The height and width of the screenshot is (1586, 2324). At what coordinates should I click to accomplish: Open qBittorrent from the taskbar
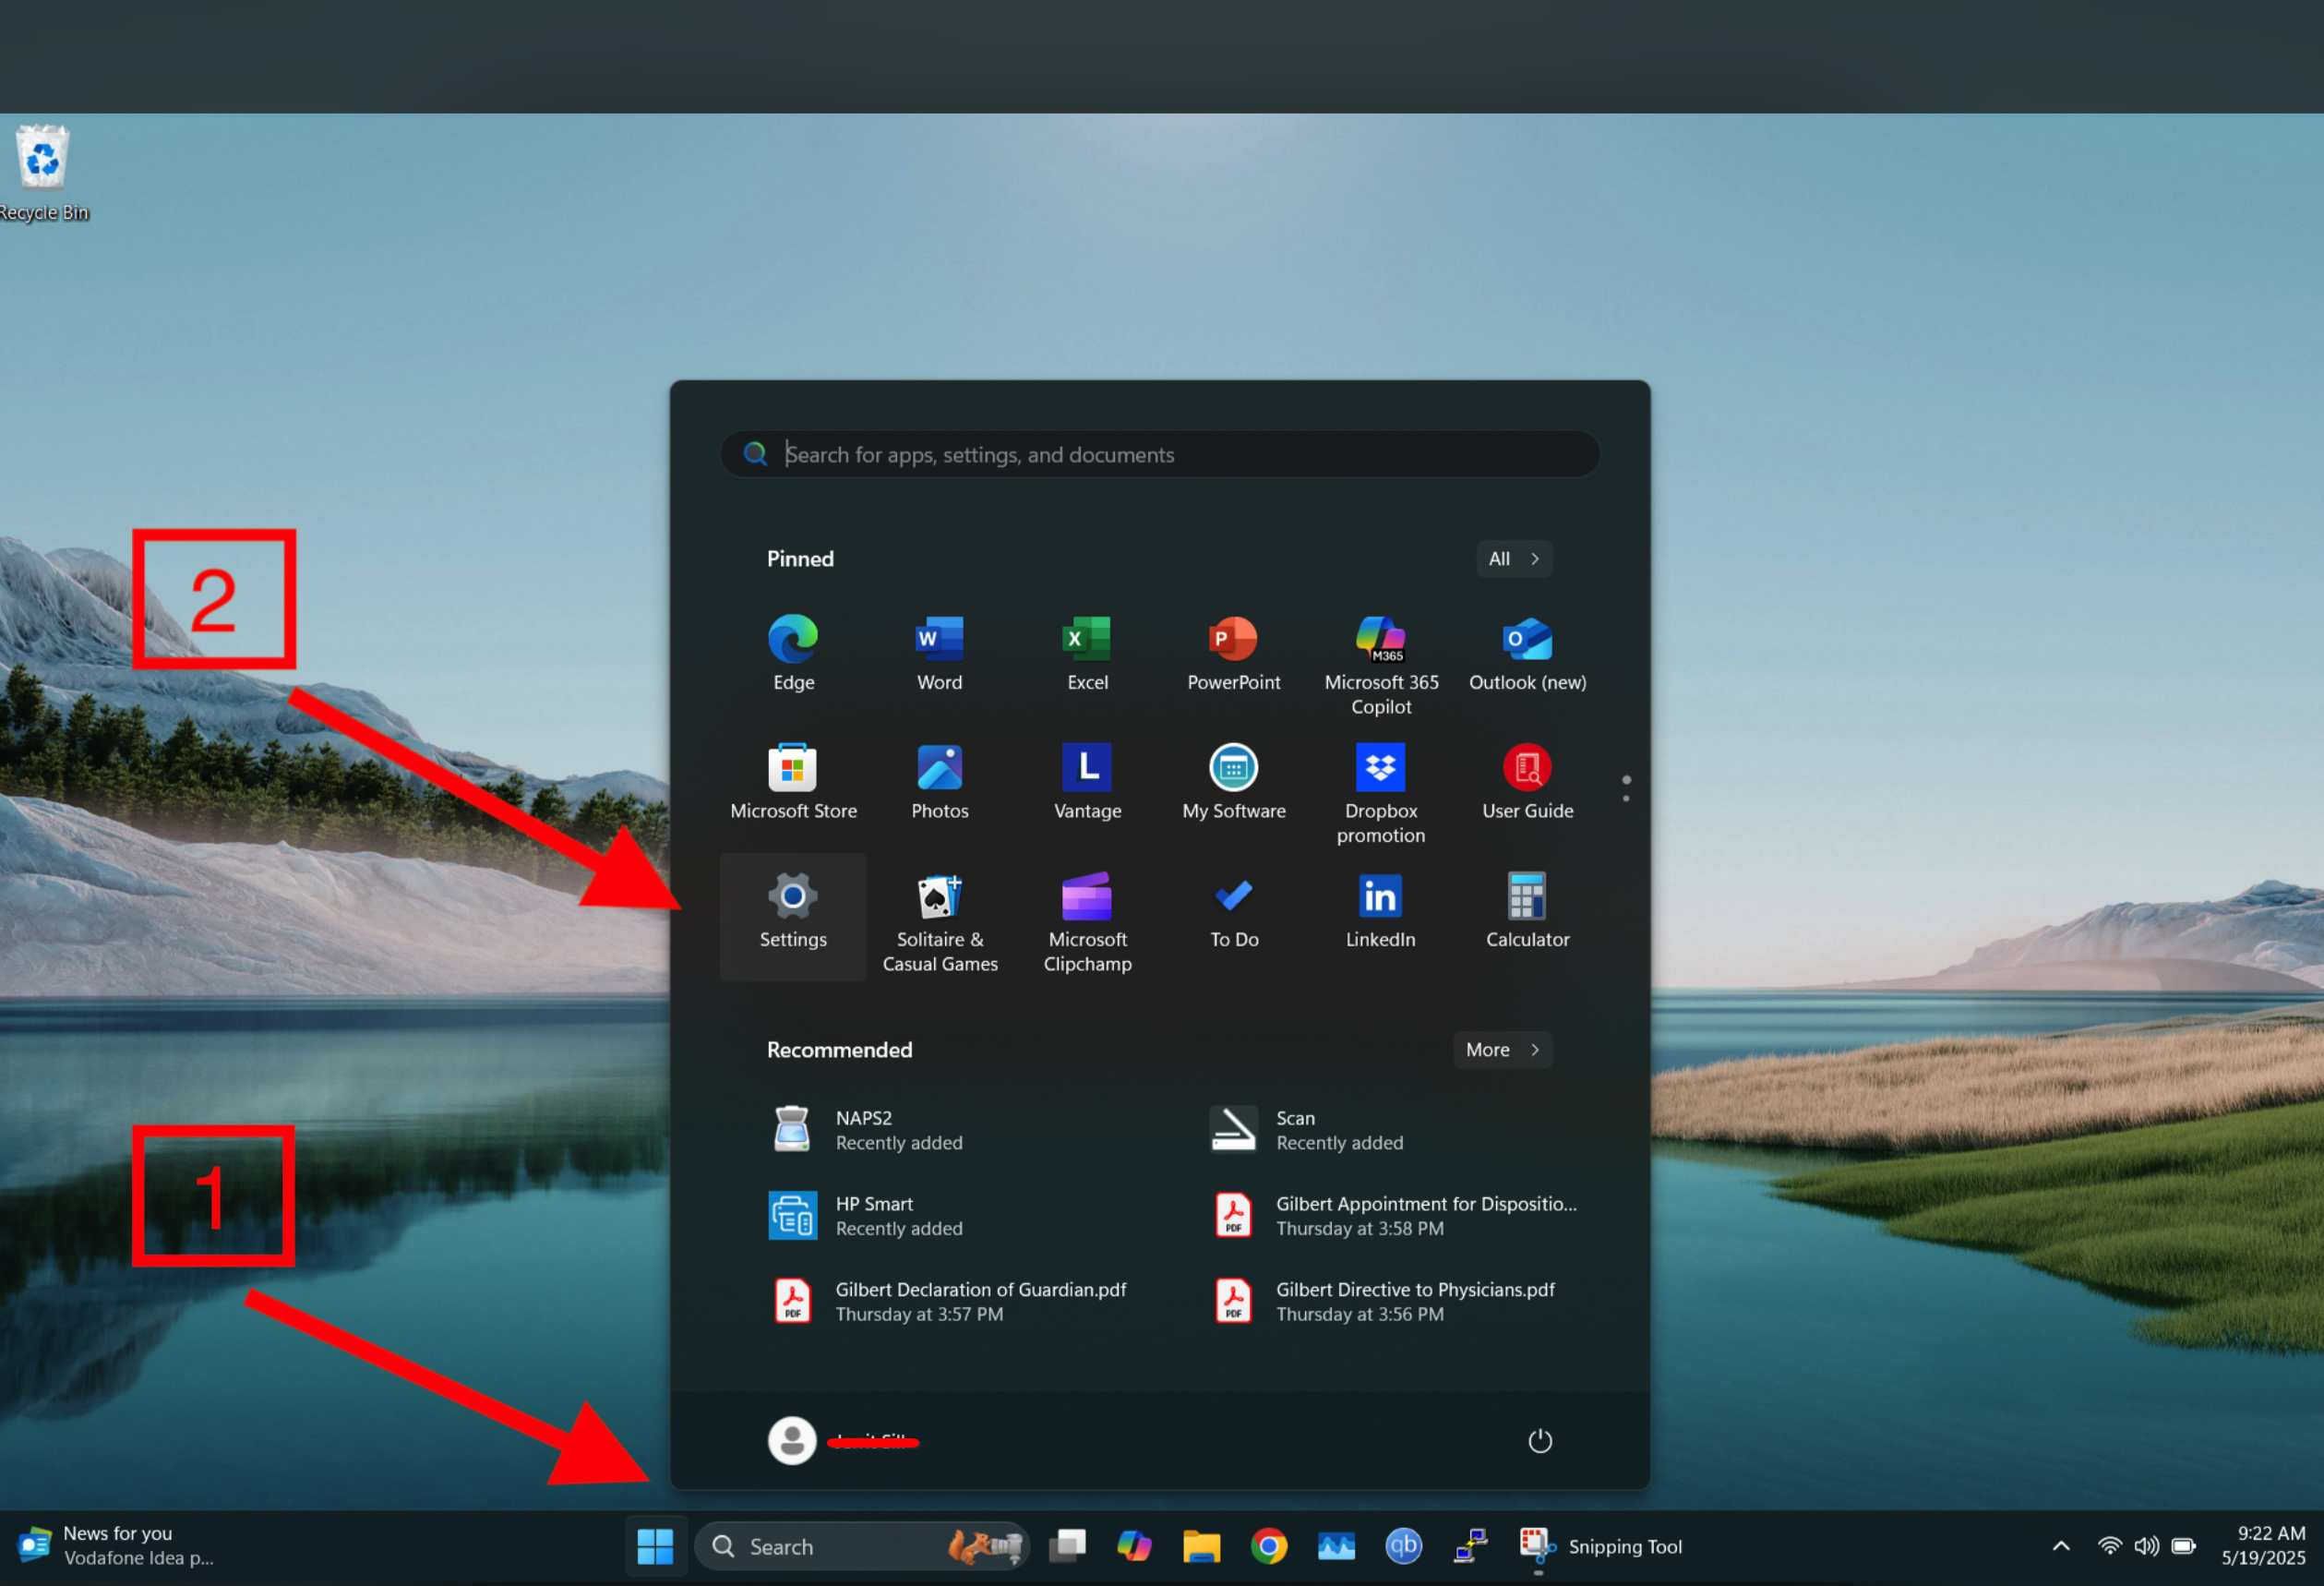coord(1403,1546)
